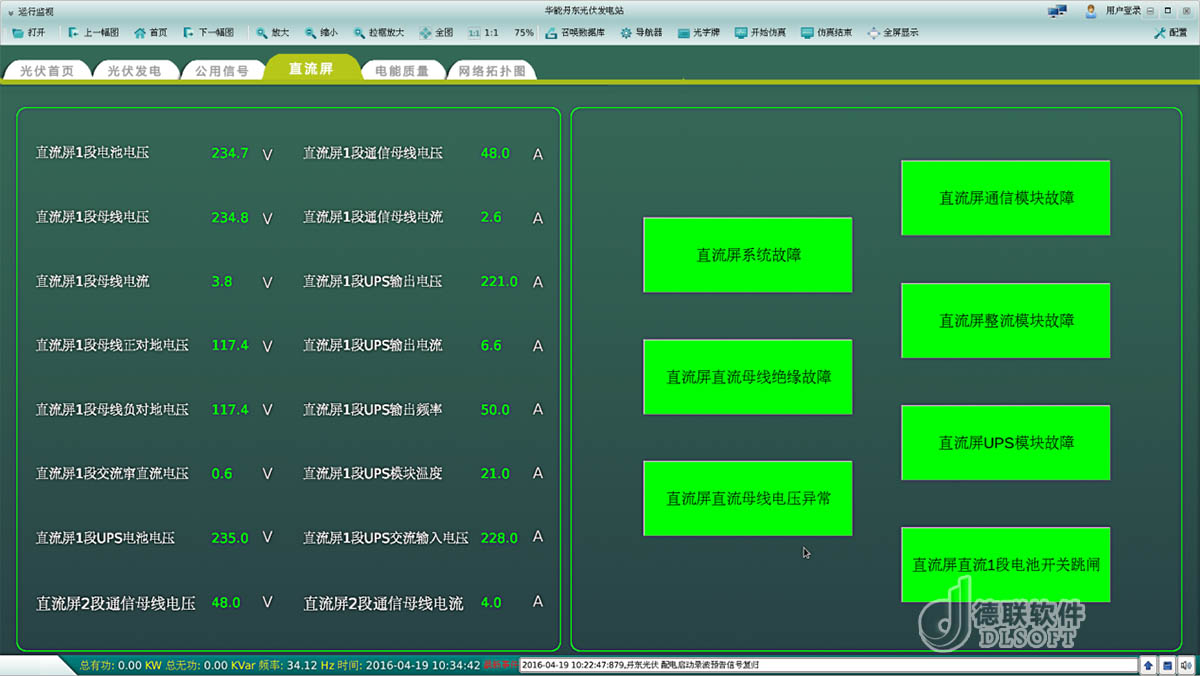The width and height of the screenshot is (1200, 676).
Task: Select the 拉框放大 box zoom tool
Action: point(360,33)
